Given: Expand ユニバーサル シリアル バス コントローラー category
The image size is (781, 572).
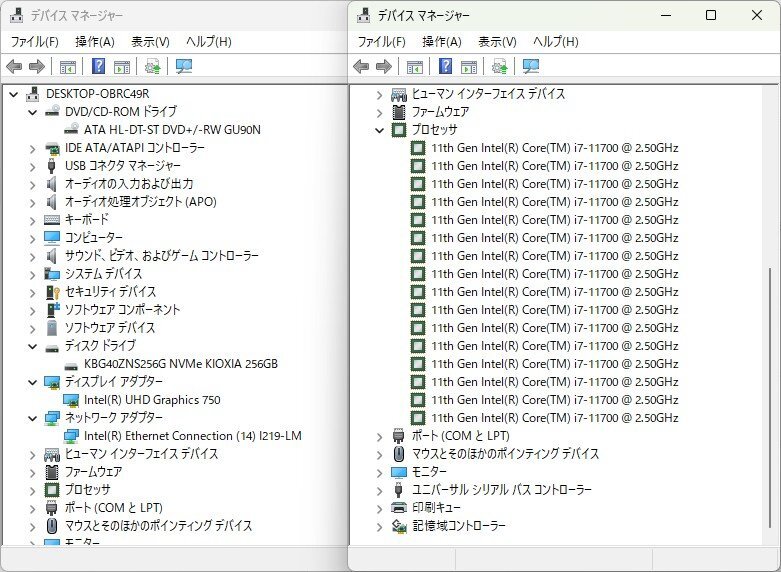Looking at the screenshot, I should tap(380, 490).
